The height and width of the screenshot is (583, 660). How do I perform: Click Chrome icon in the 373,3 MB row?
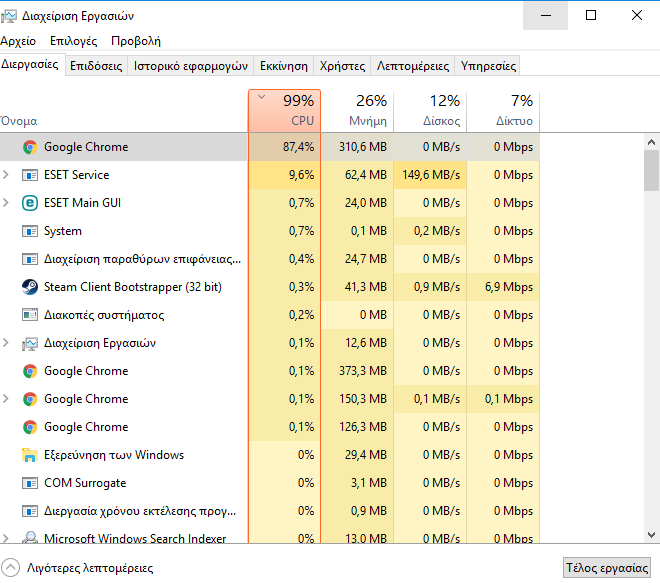[30, 371]
